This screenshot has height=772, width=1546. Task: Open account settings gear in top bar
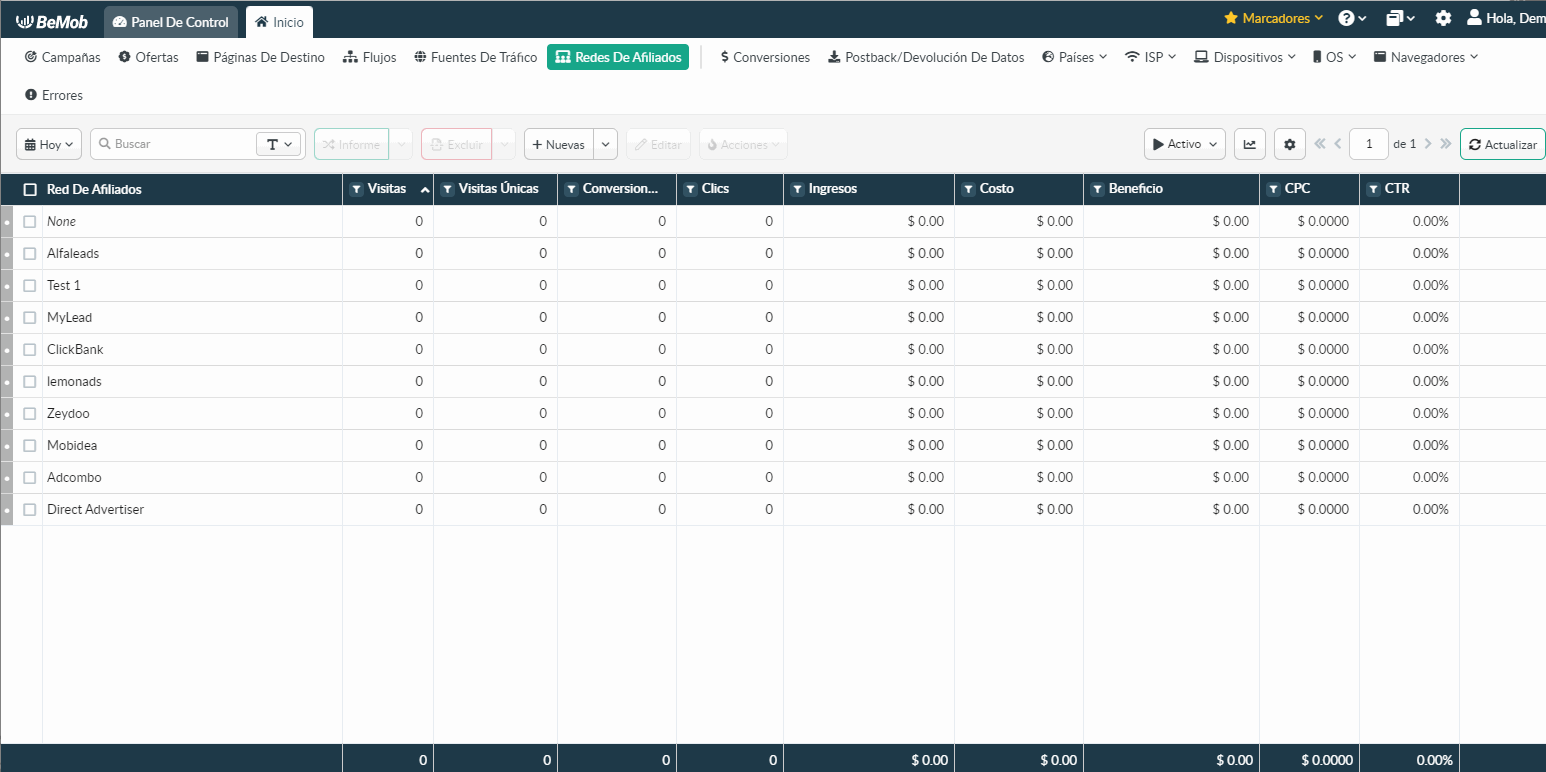pyautogui.click(x=1443, y=18)
